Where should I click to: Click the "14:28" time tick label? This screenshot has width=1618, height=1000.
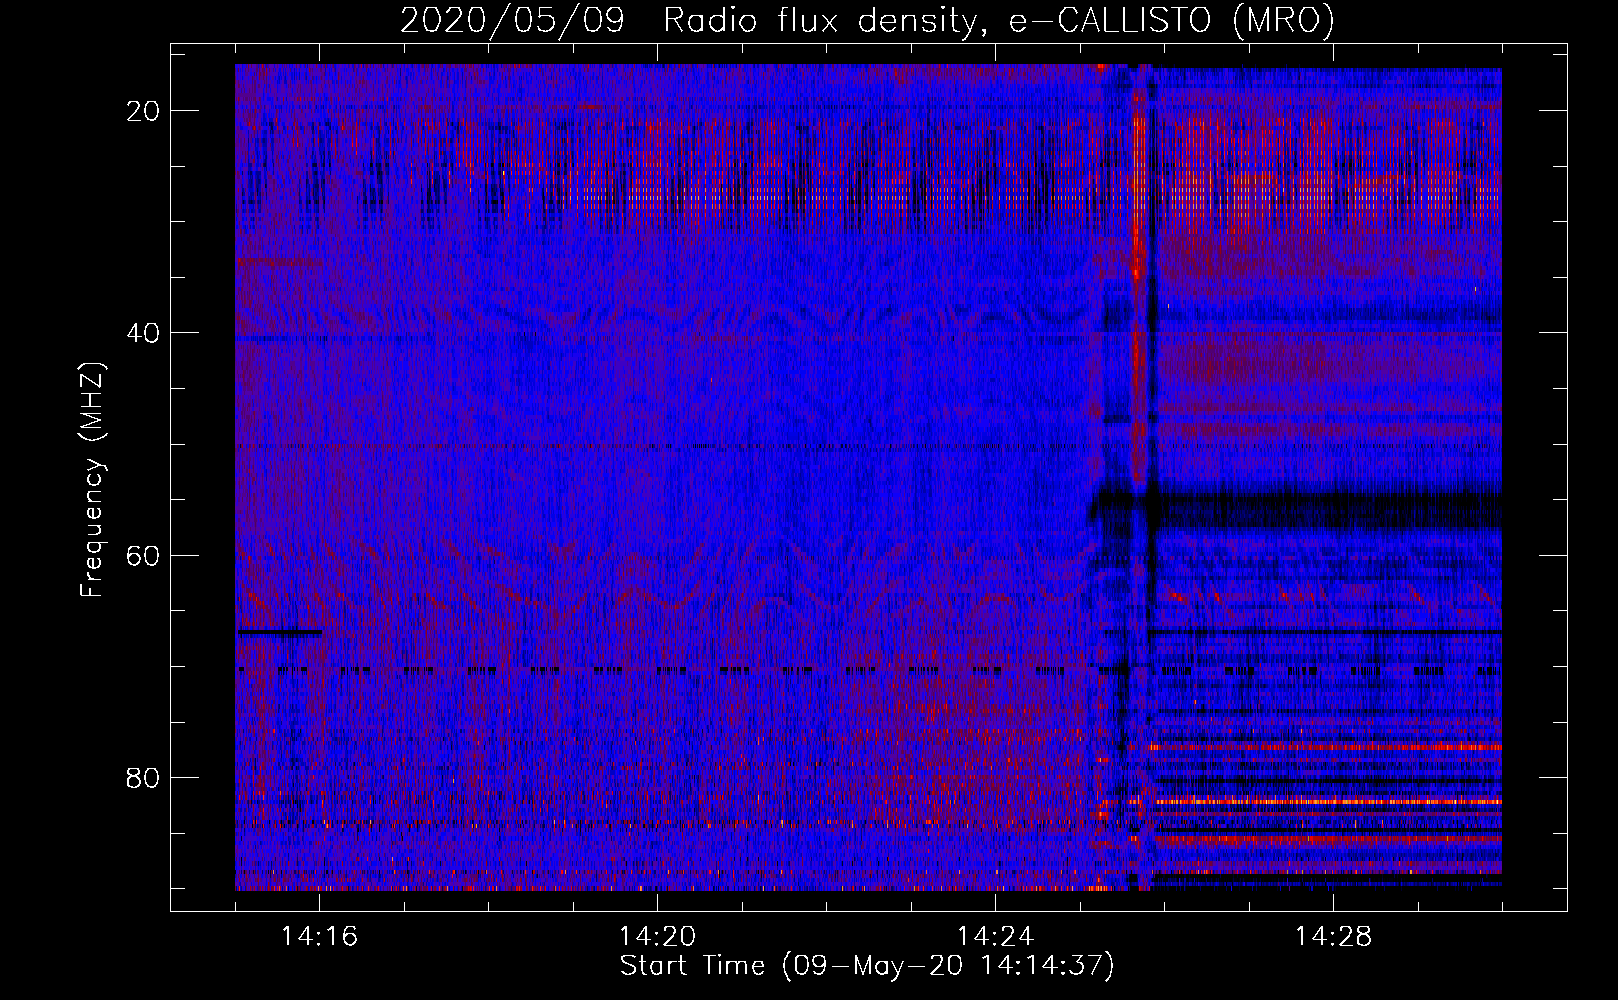point(1333,937)
